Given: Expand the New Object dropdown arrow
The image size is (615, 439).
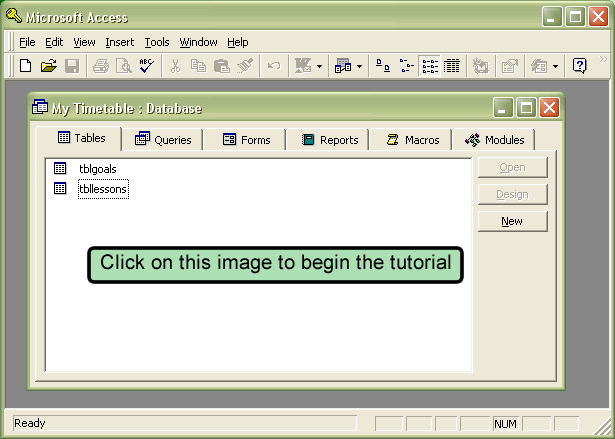Looking at the screenshot, I should coord(555,66).
